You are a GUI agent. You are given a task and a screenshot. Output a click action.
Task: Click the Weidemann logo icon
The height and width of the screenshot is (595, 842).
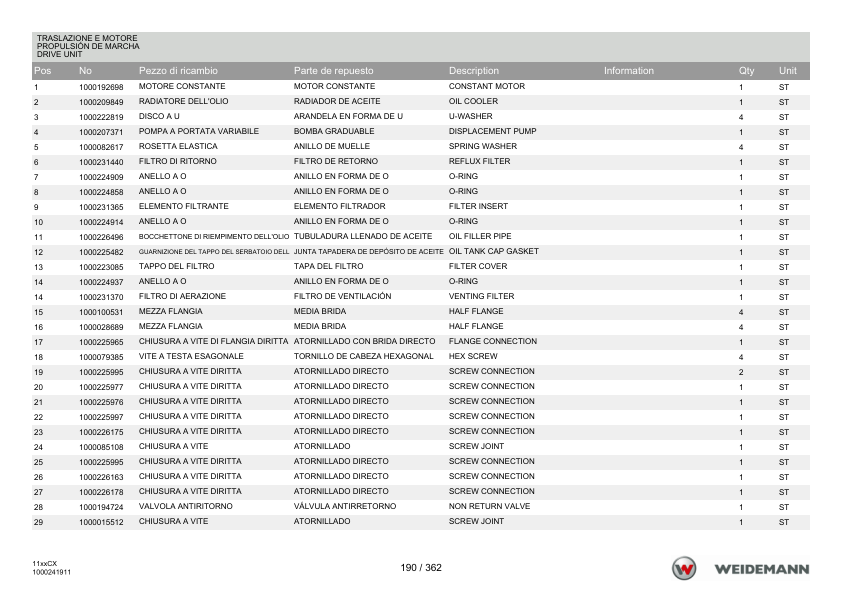click(x=684, y=568)
